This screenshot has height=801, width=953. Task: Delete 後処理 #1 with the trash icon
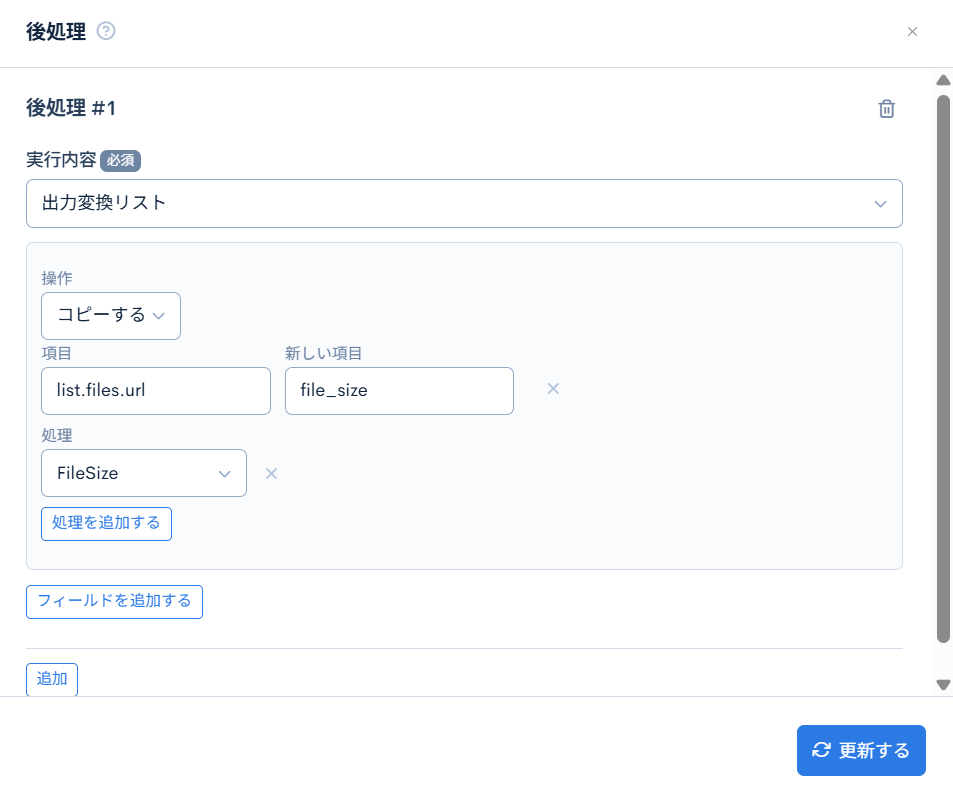pos(886,109)
